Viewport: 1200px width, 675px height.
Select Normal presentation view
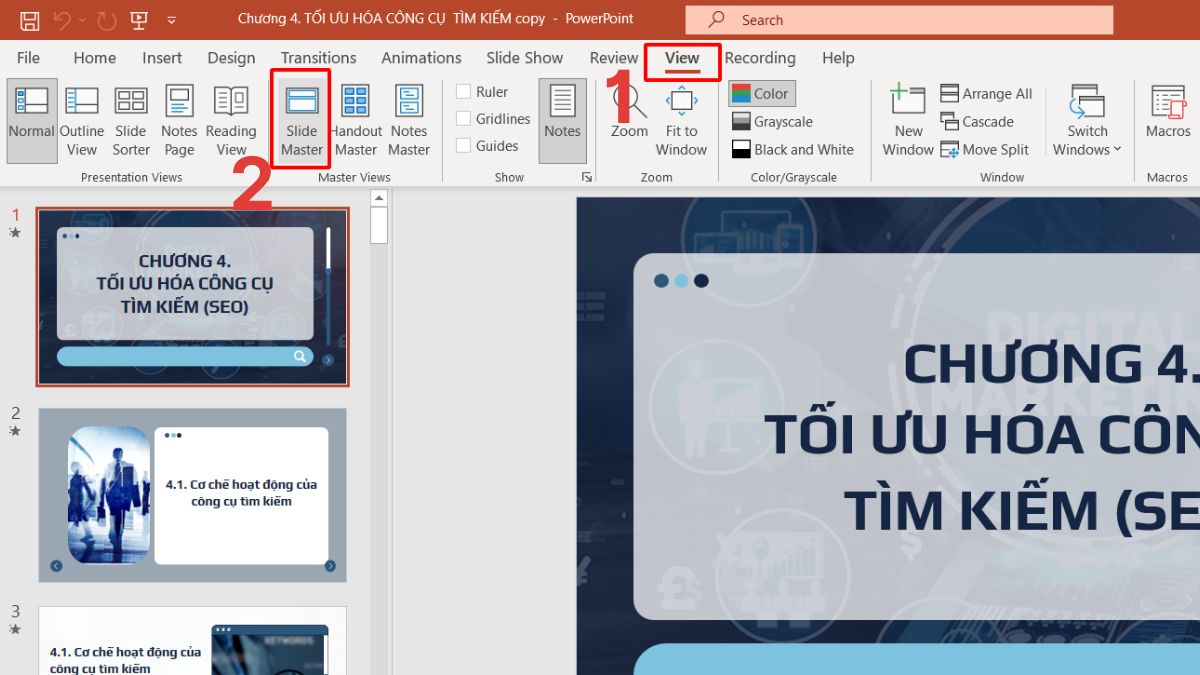(32, 121)
